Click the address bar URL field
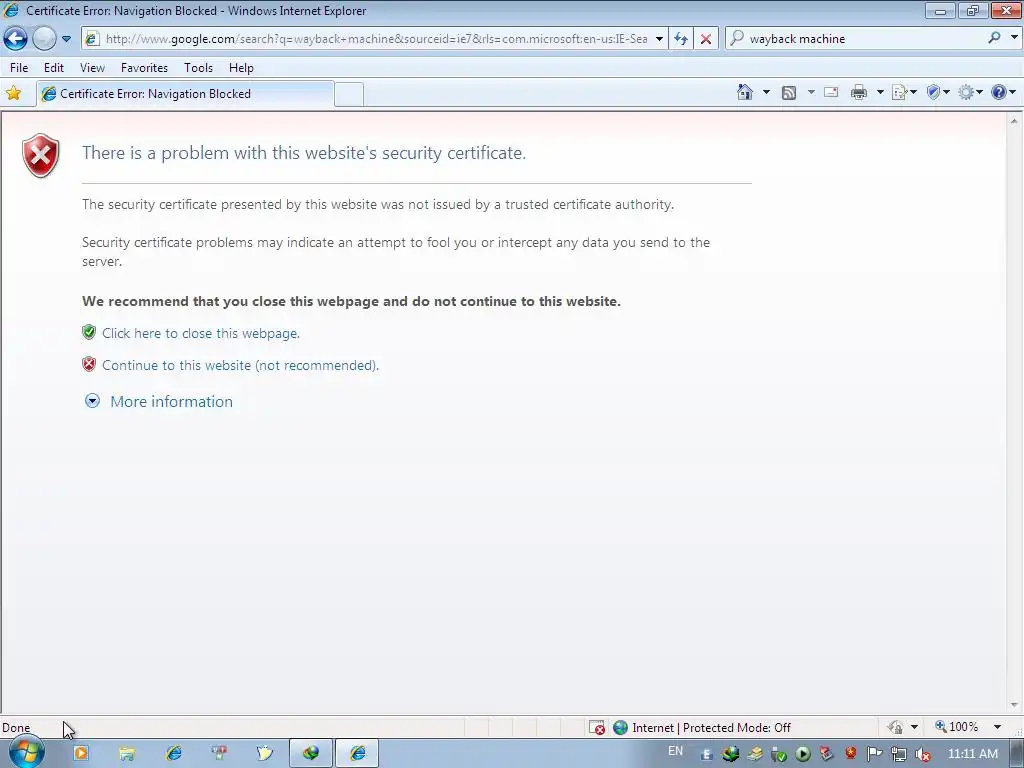Viewport: 1024px width, 768px height. pos(376,39)
